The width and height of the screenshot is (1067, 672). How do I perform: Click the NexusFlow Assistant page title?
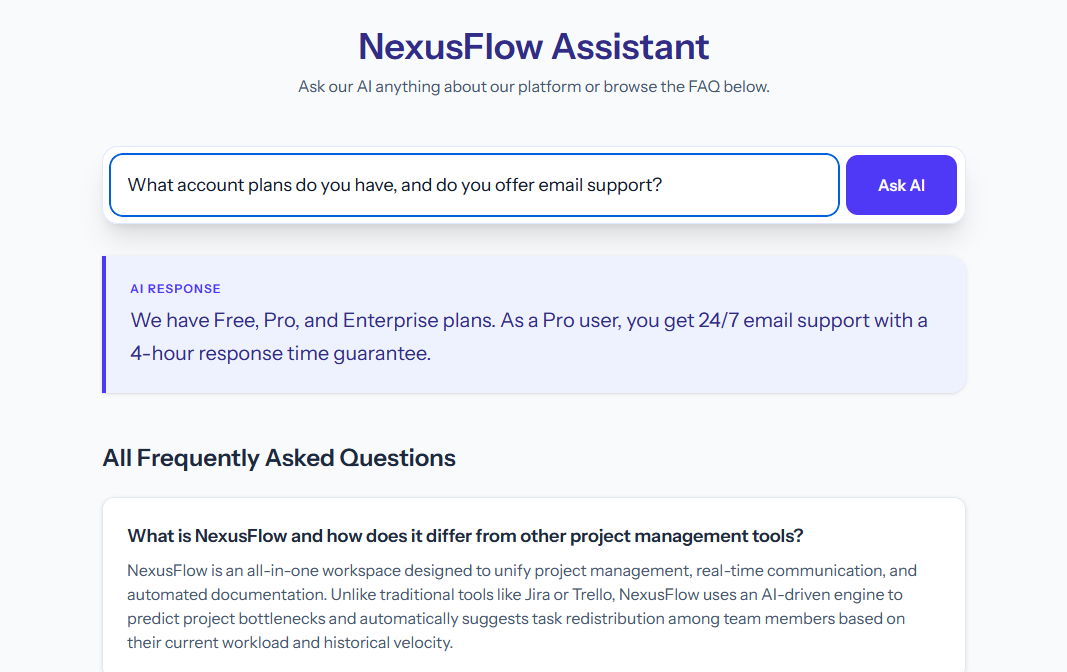click(533, 46)
